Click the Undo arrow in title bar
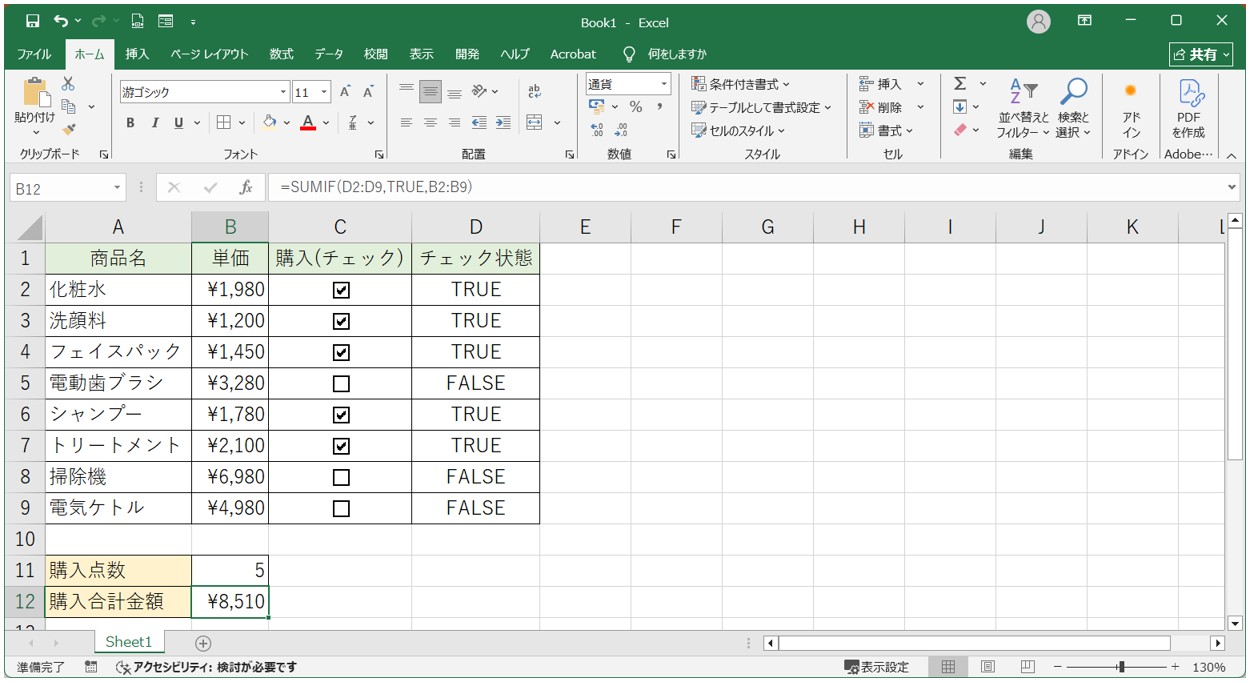Image resolution: width=1252 pixels, height=683 pixels. (x=61, y=21)
